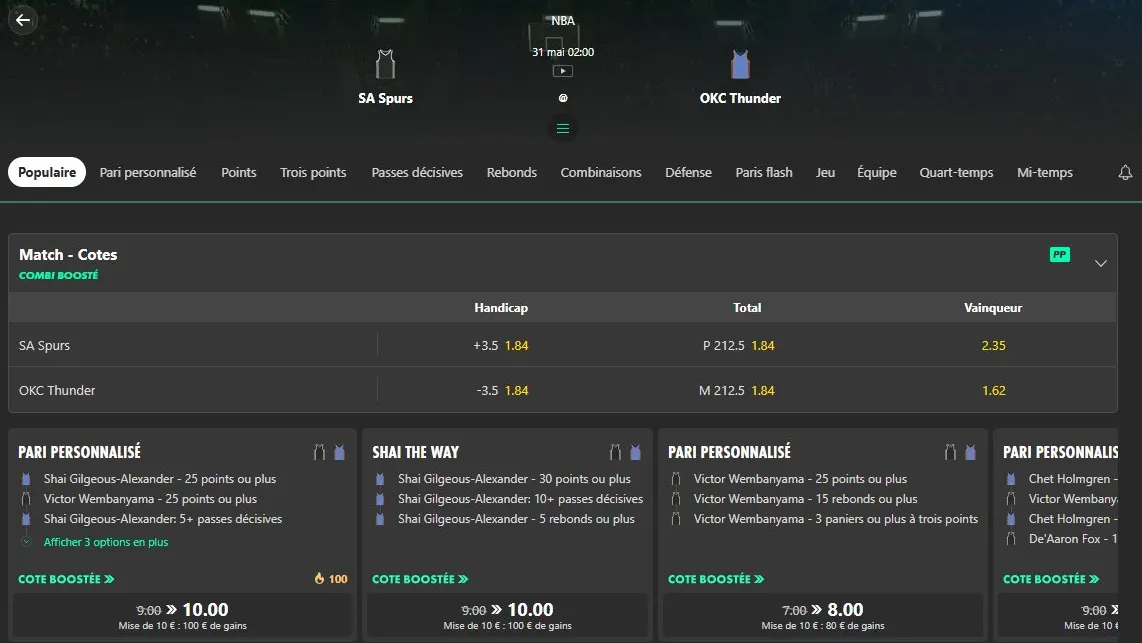Add Shai The Way boosted odds 10.00
This screenshot has width=1142, height=643.
(508, 616)
